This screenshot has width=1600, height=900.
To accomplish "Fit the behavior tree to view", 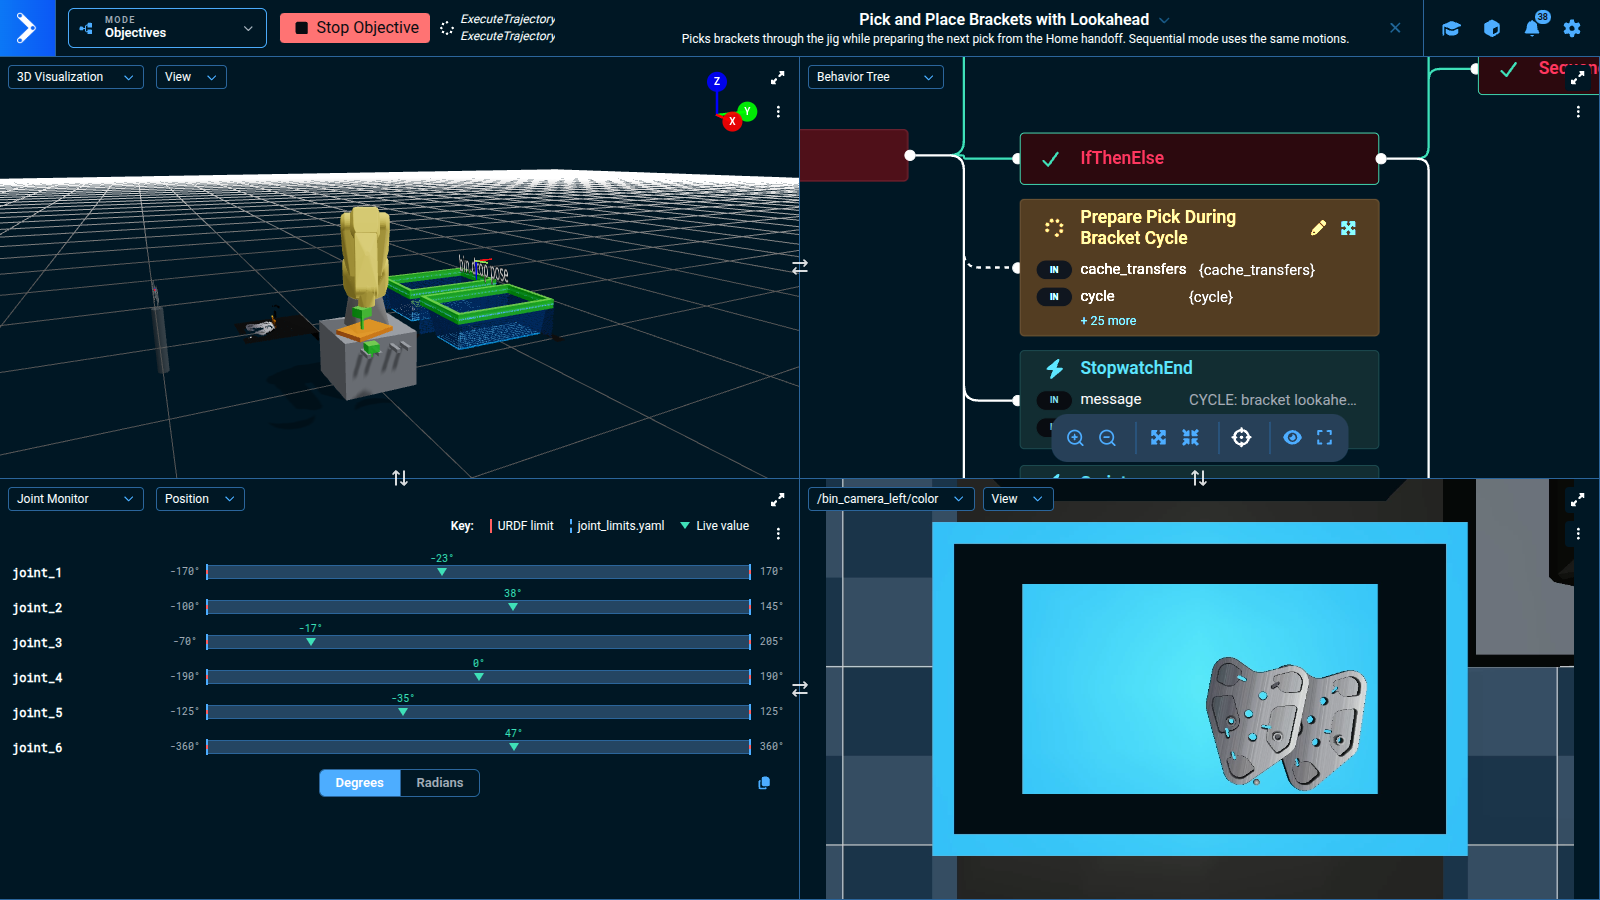I will point(1324,438).
